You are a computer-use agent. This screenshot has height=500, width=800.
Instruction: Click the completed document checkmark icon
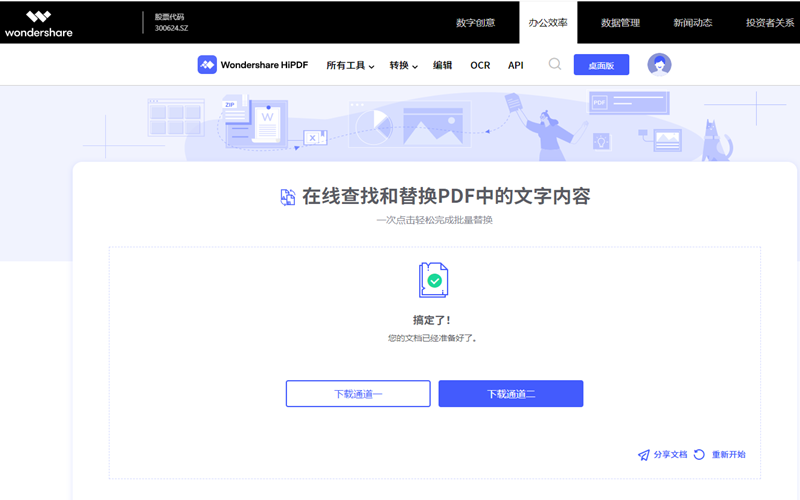click(433, 280)
